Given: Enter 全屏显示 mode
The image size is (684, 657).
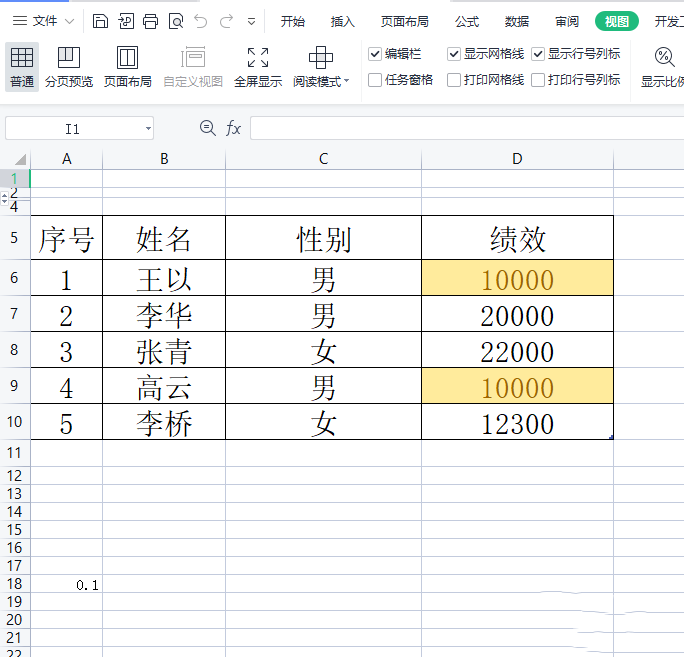Looking at the screenshot, I should click(x=258, y=67).
